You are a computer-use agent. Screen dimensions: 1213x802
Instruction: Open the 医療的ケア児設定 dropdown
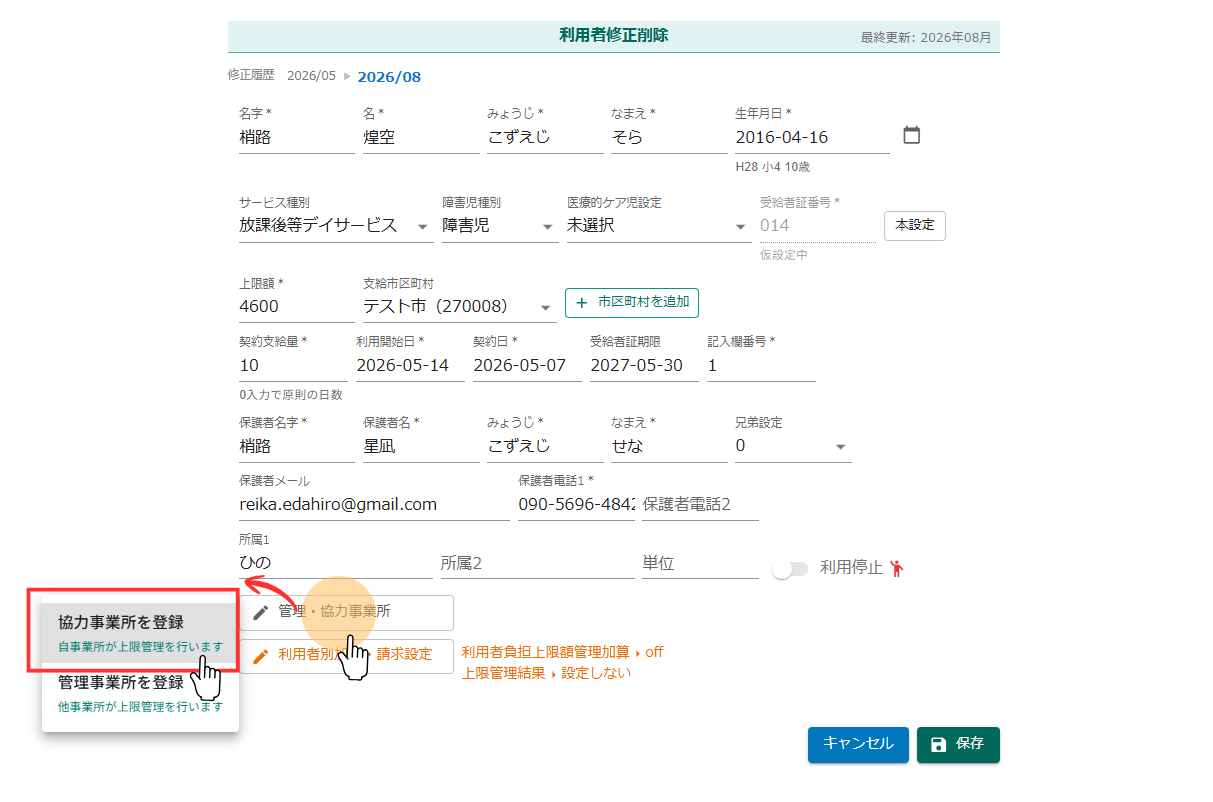pos(658,226)
